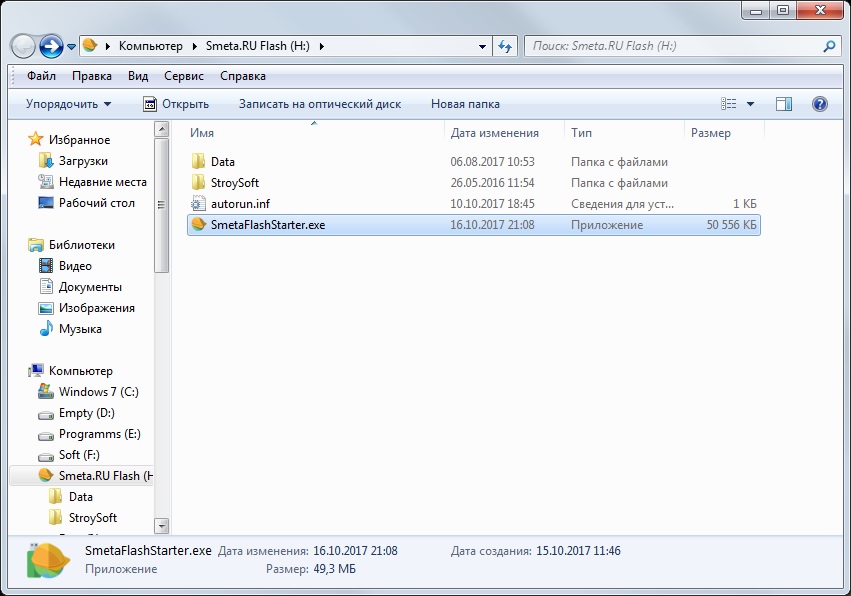This screenshot has height=596, width=851.
Task: Click the change view icon
Action: click(729, 104)
